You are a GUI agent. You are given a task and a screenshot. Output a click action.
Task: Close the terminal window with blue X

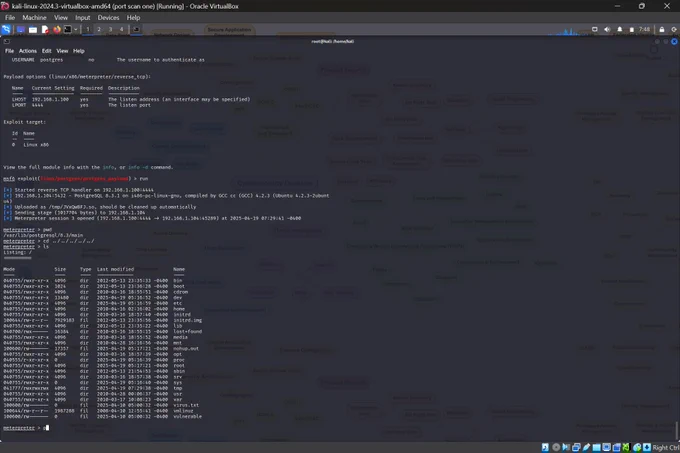[x=674, y=42]
